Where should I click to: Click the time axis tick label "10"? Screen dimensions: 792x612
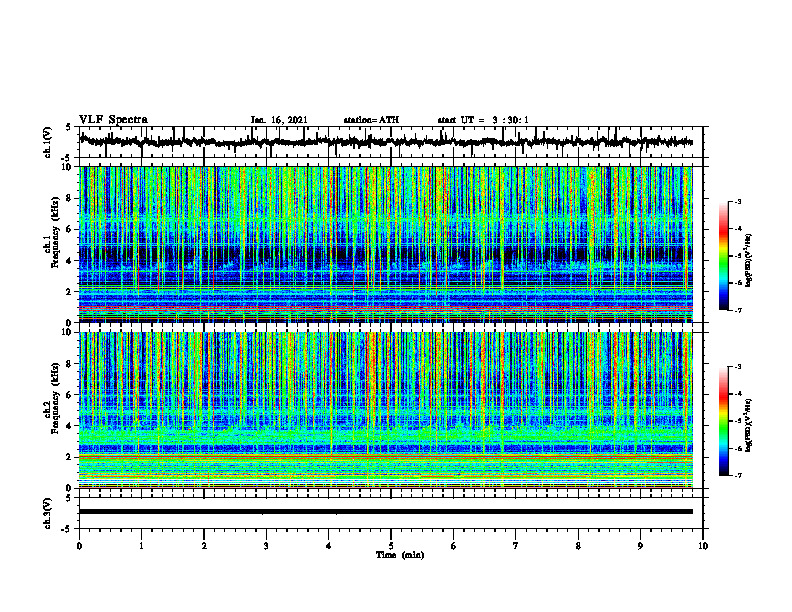click(703, 546)
